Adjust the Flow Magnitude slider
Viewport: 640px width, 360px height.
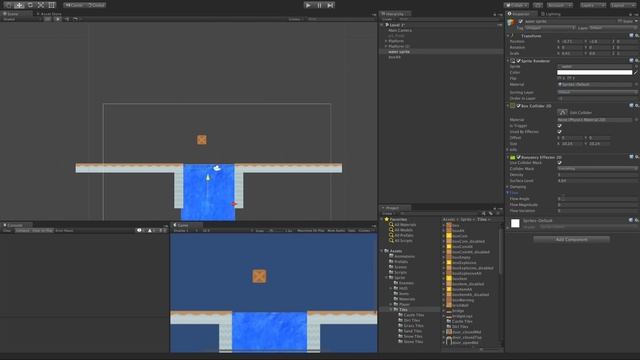[597, 204]
